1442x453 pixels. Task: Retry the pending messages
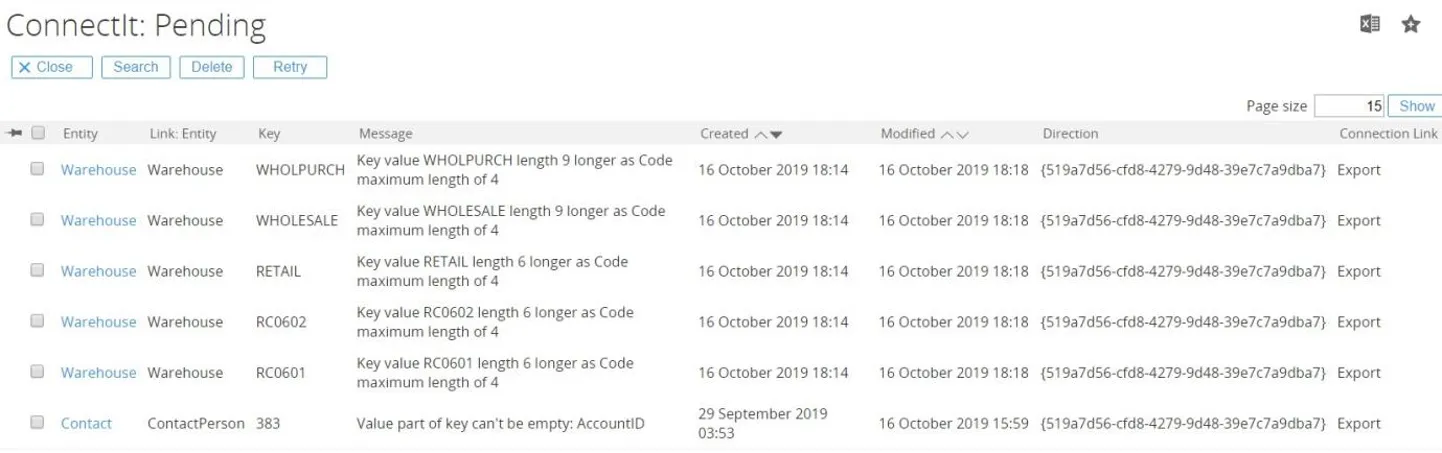[x=290, y=67]
